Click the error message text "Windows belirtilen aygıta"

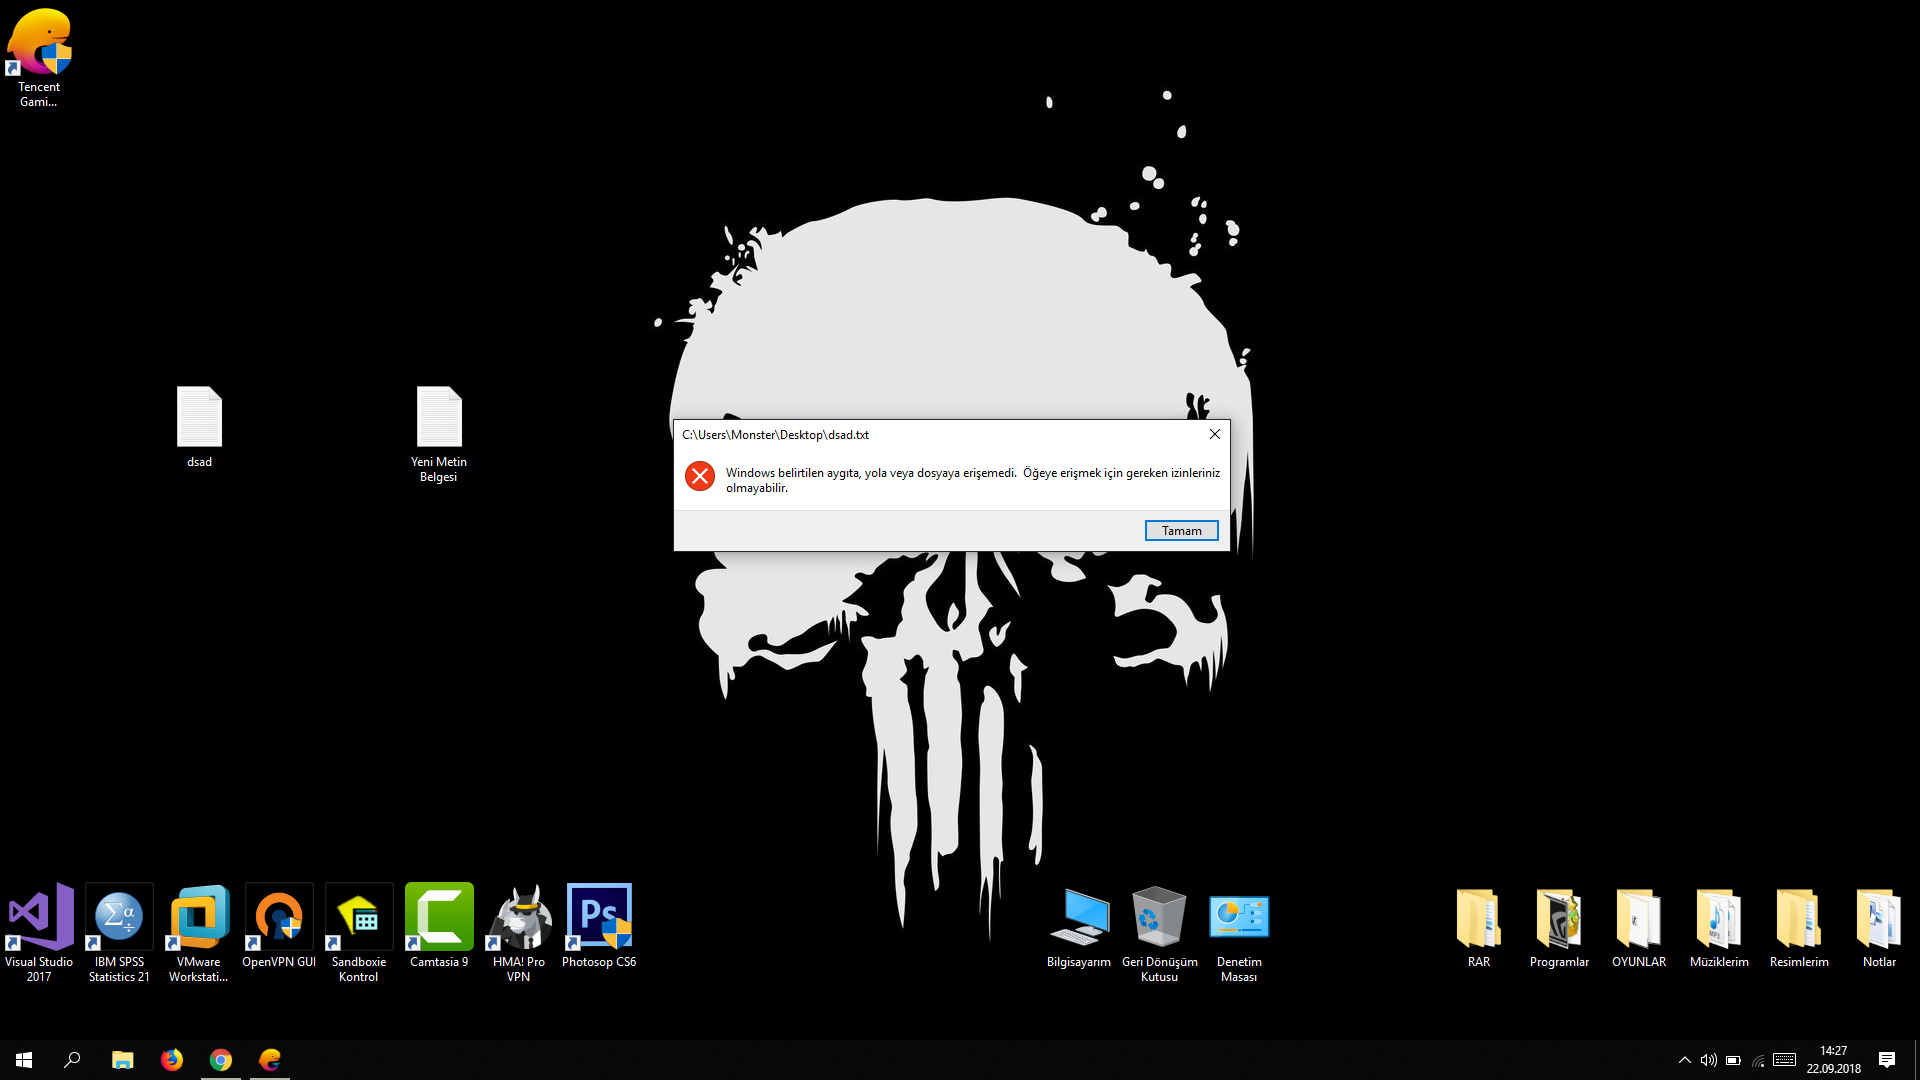coord(793,473)
